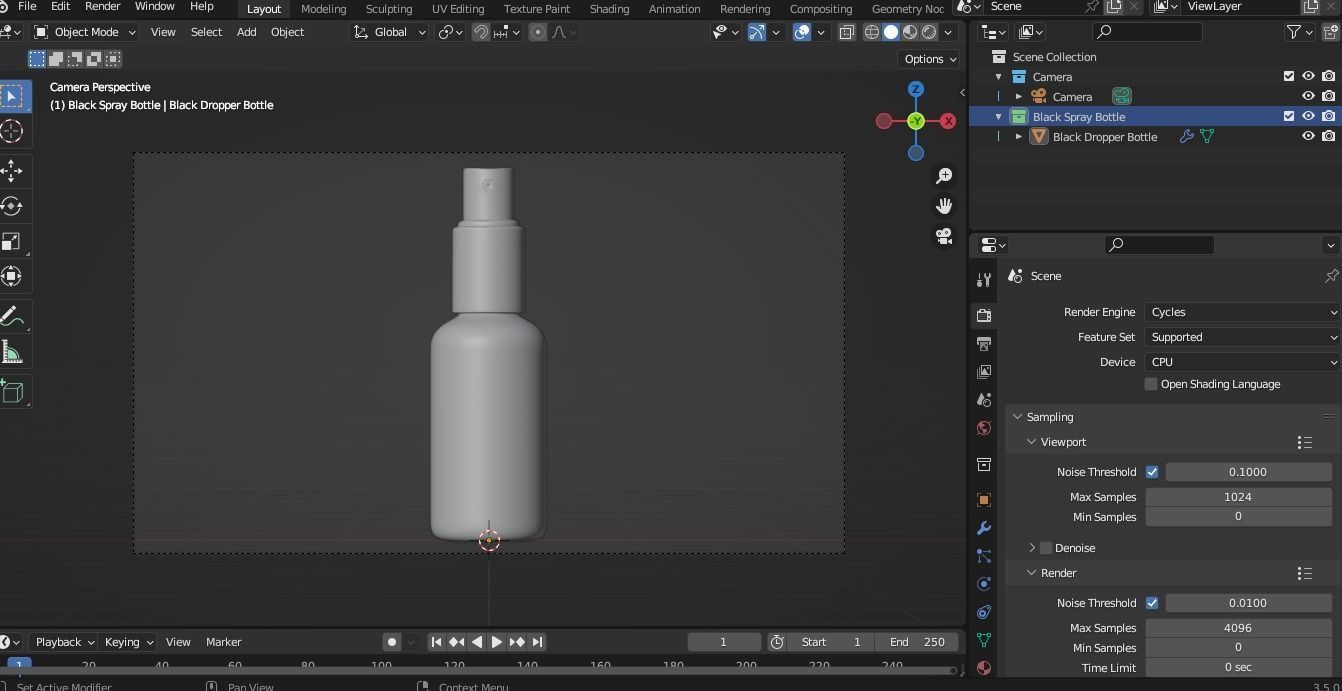Open the Render properties tab
The width and height of the screenshot is (1342, 691).
(984, 315)
